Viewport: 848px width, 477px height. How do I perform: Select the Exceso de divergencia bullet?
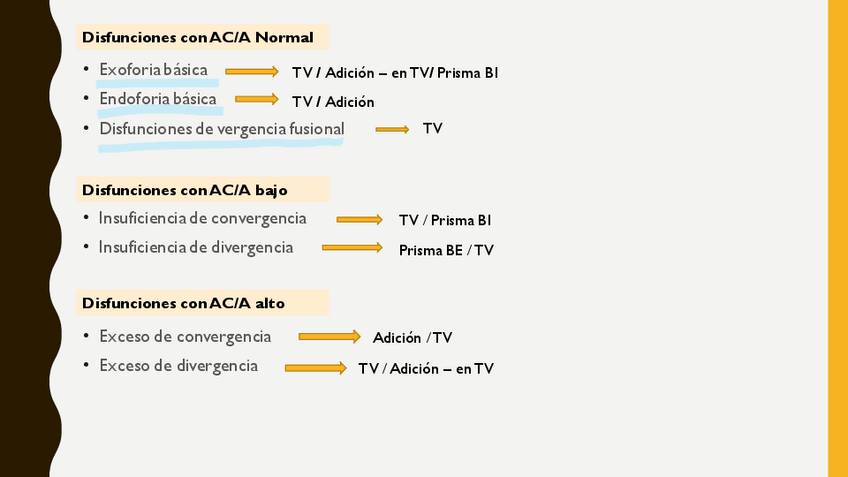click(x=178, y=366)
